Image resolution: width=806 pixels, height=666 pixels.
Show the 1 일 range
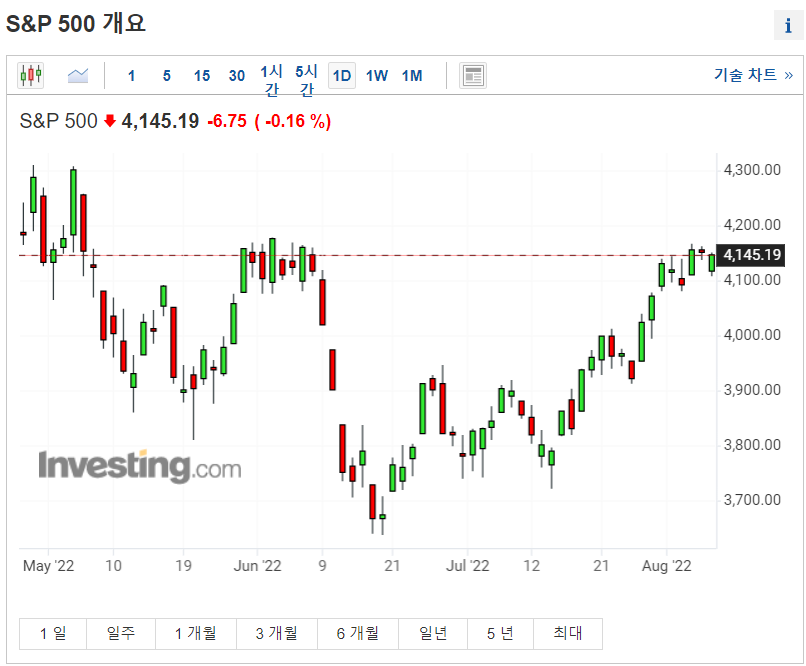pos(53,634)
